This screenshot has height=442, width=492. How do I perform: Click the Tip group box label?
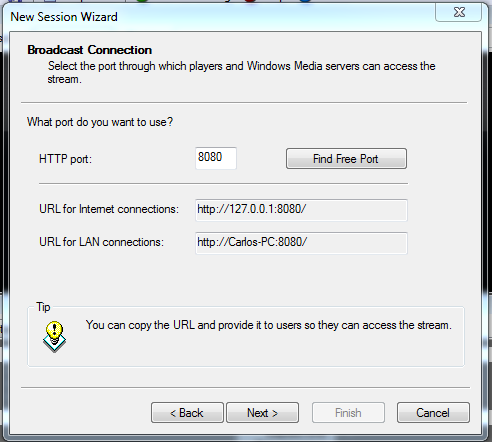coord(43,307)
